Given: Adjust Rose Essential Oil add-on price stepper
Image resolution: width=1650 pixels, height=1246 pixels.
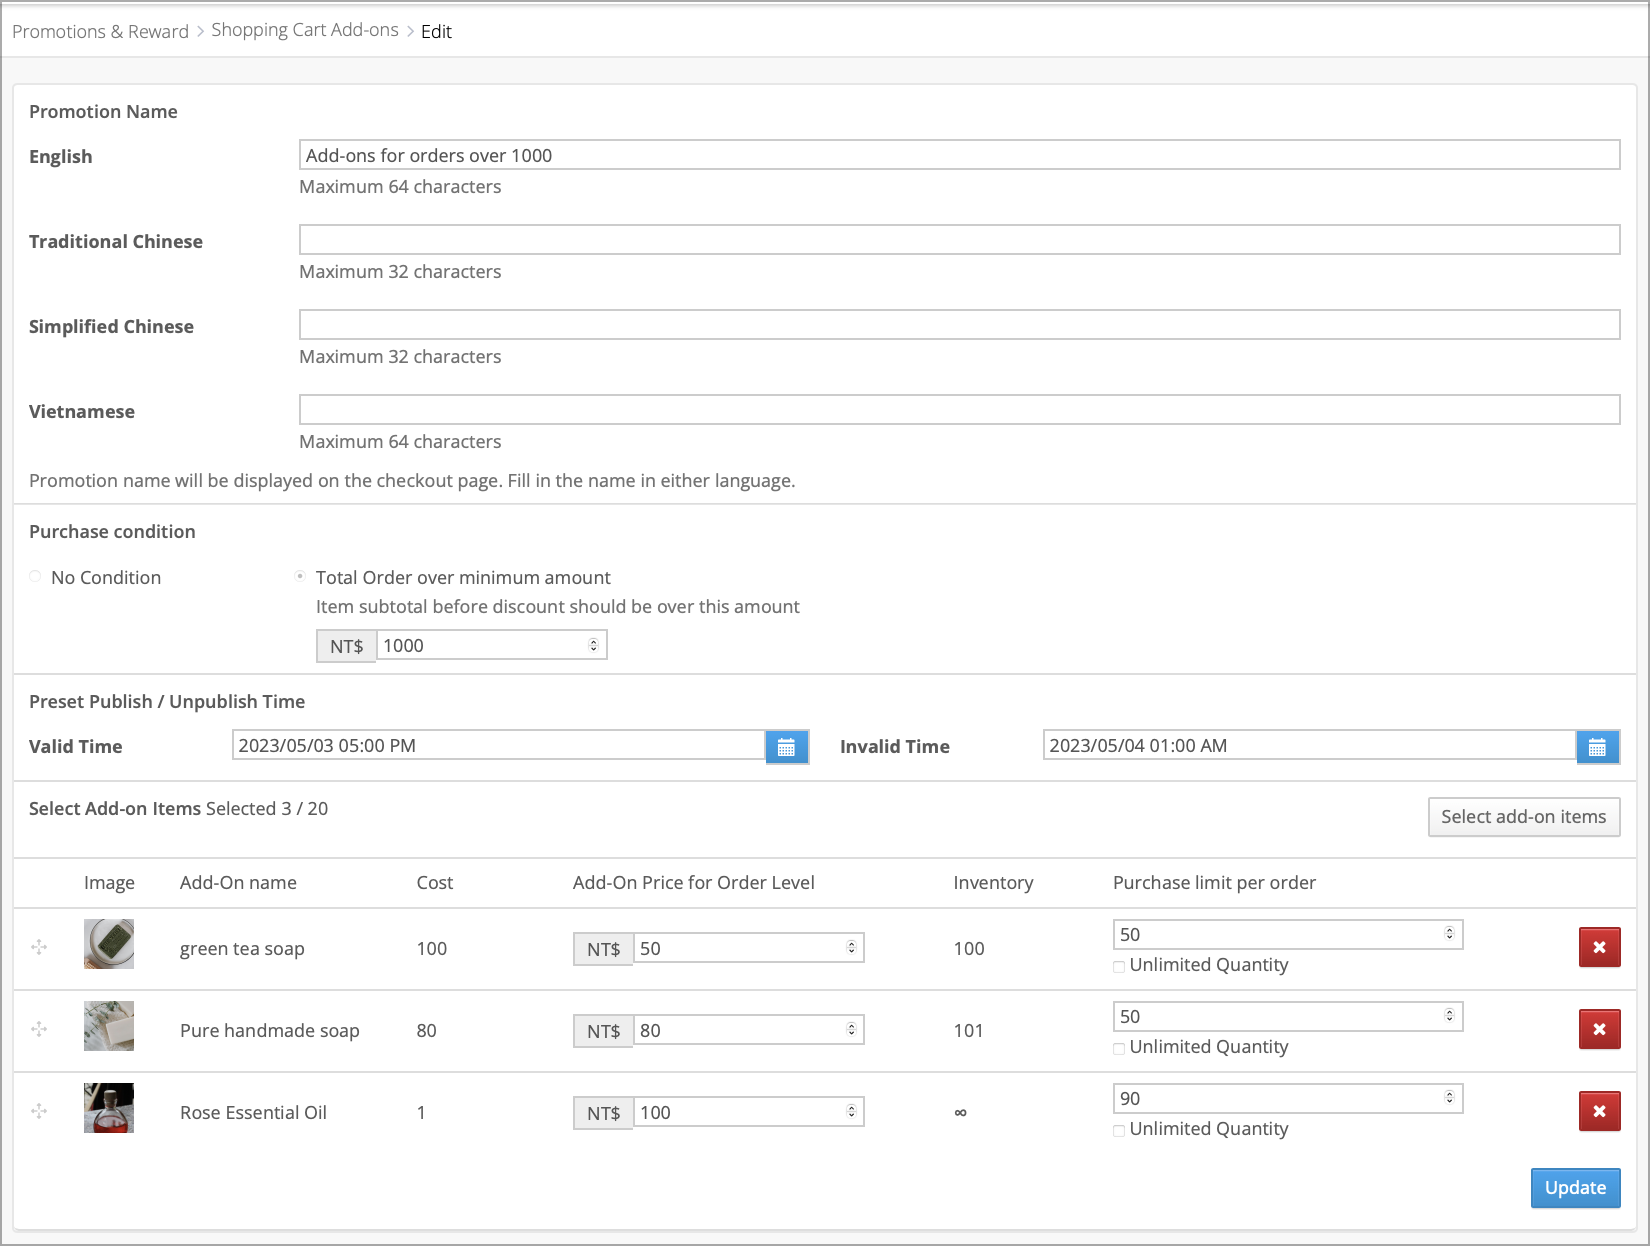Looking at the screenshot, I should coord(852,1111).
